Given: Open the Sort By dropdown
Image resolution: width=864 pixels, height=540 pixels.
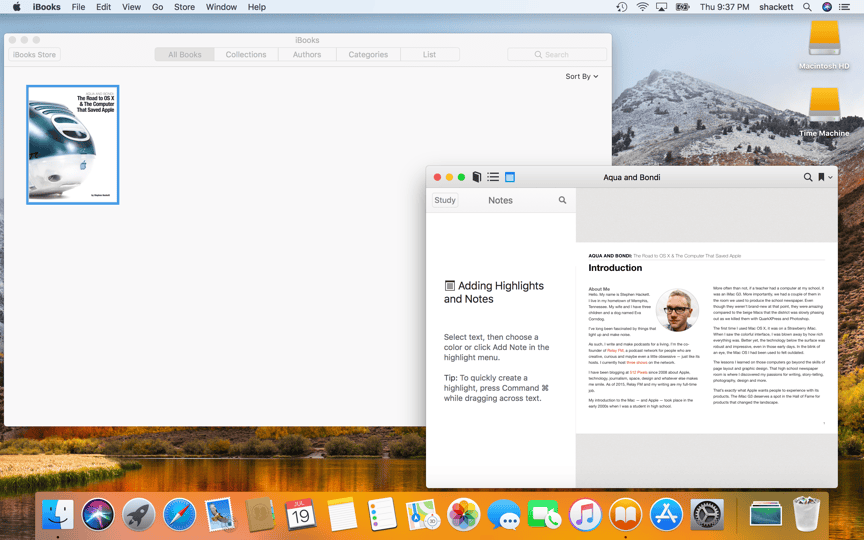Looking at the screenshot, I should coord(581,77).
